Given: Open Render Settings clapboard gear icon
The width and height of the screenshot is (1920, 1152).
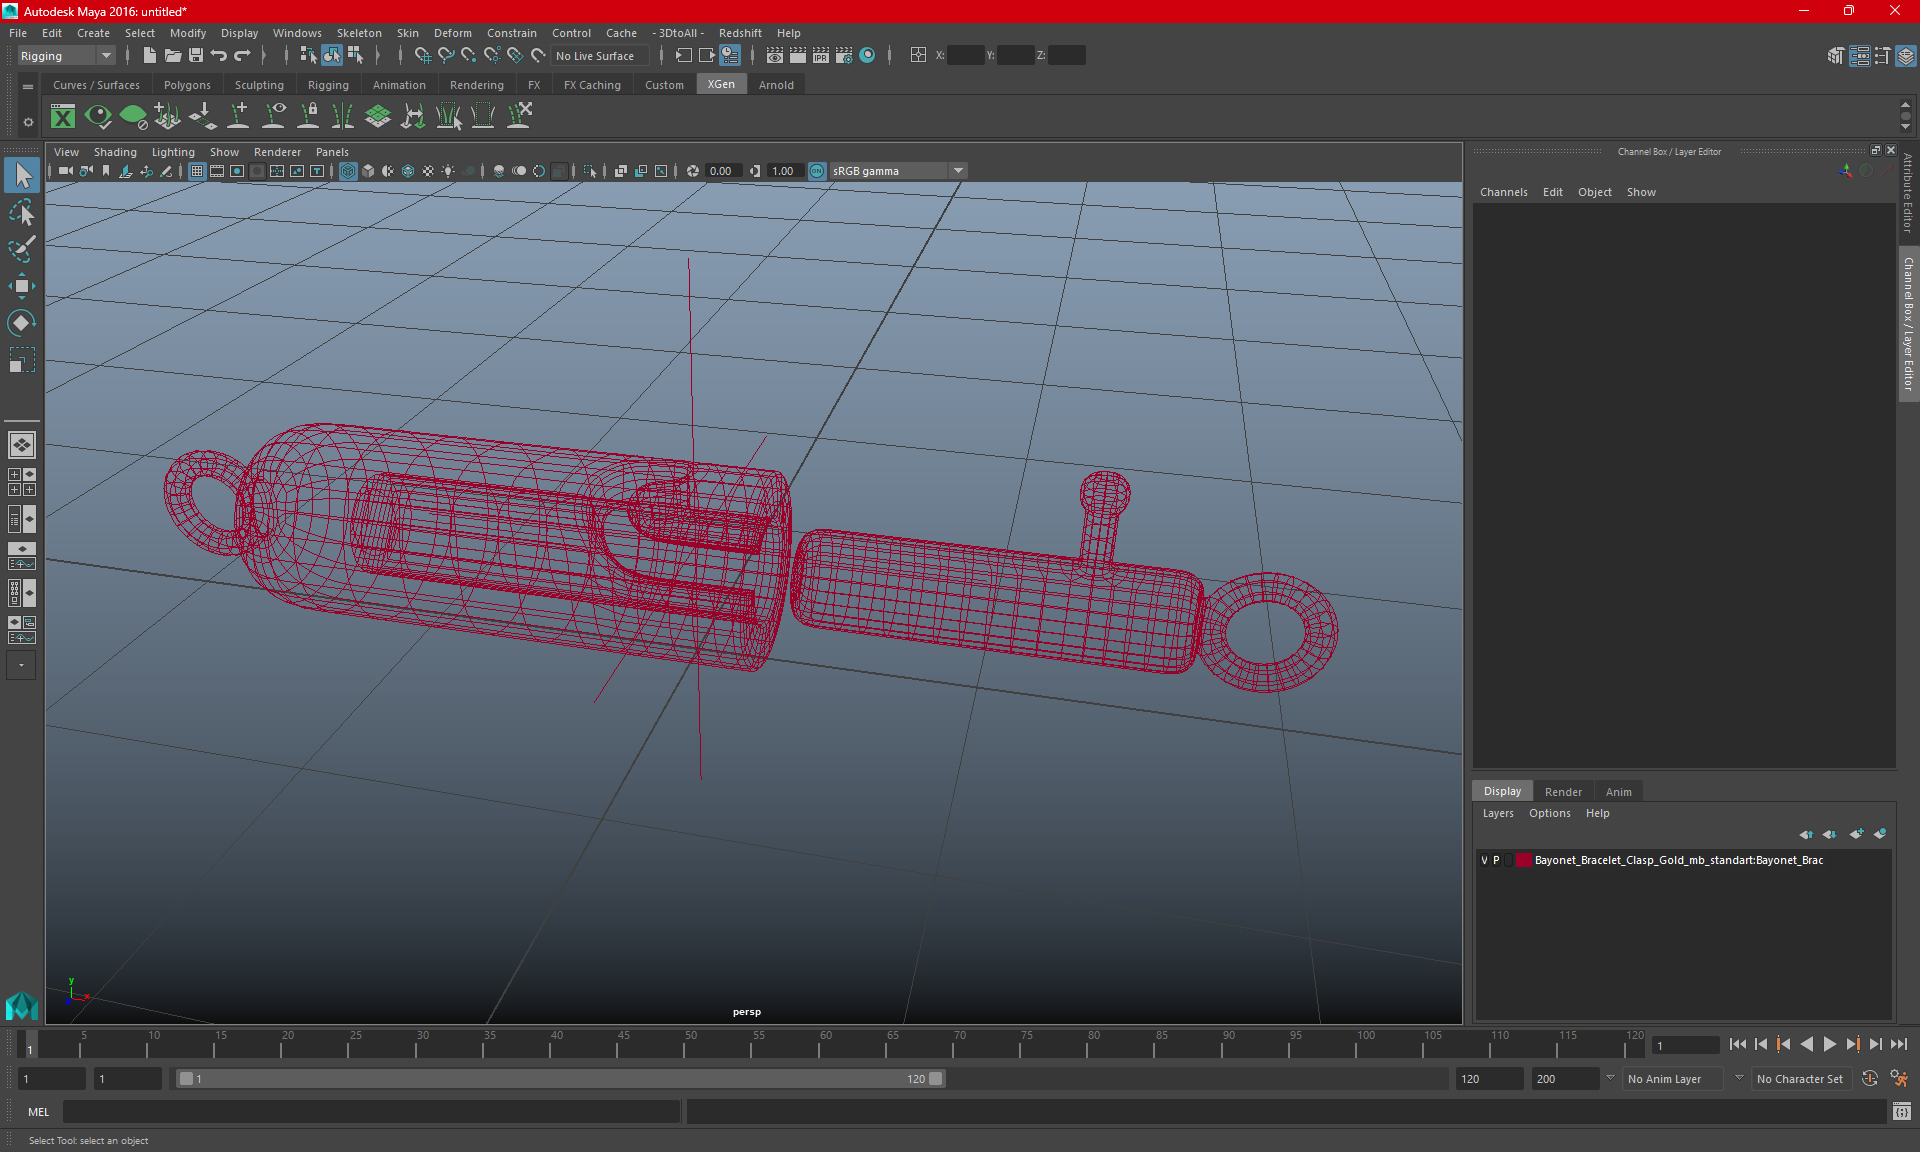Looking at the screenshot, I should (844, 56).
